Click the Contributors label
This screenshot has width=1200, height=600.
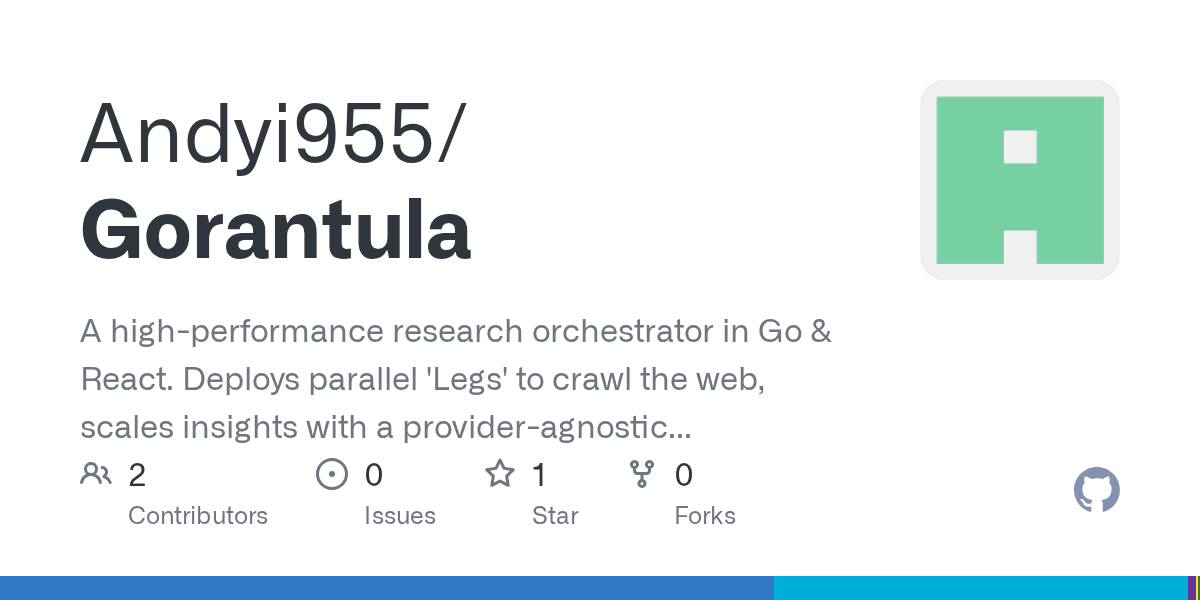point(198,516)
